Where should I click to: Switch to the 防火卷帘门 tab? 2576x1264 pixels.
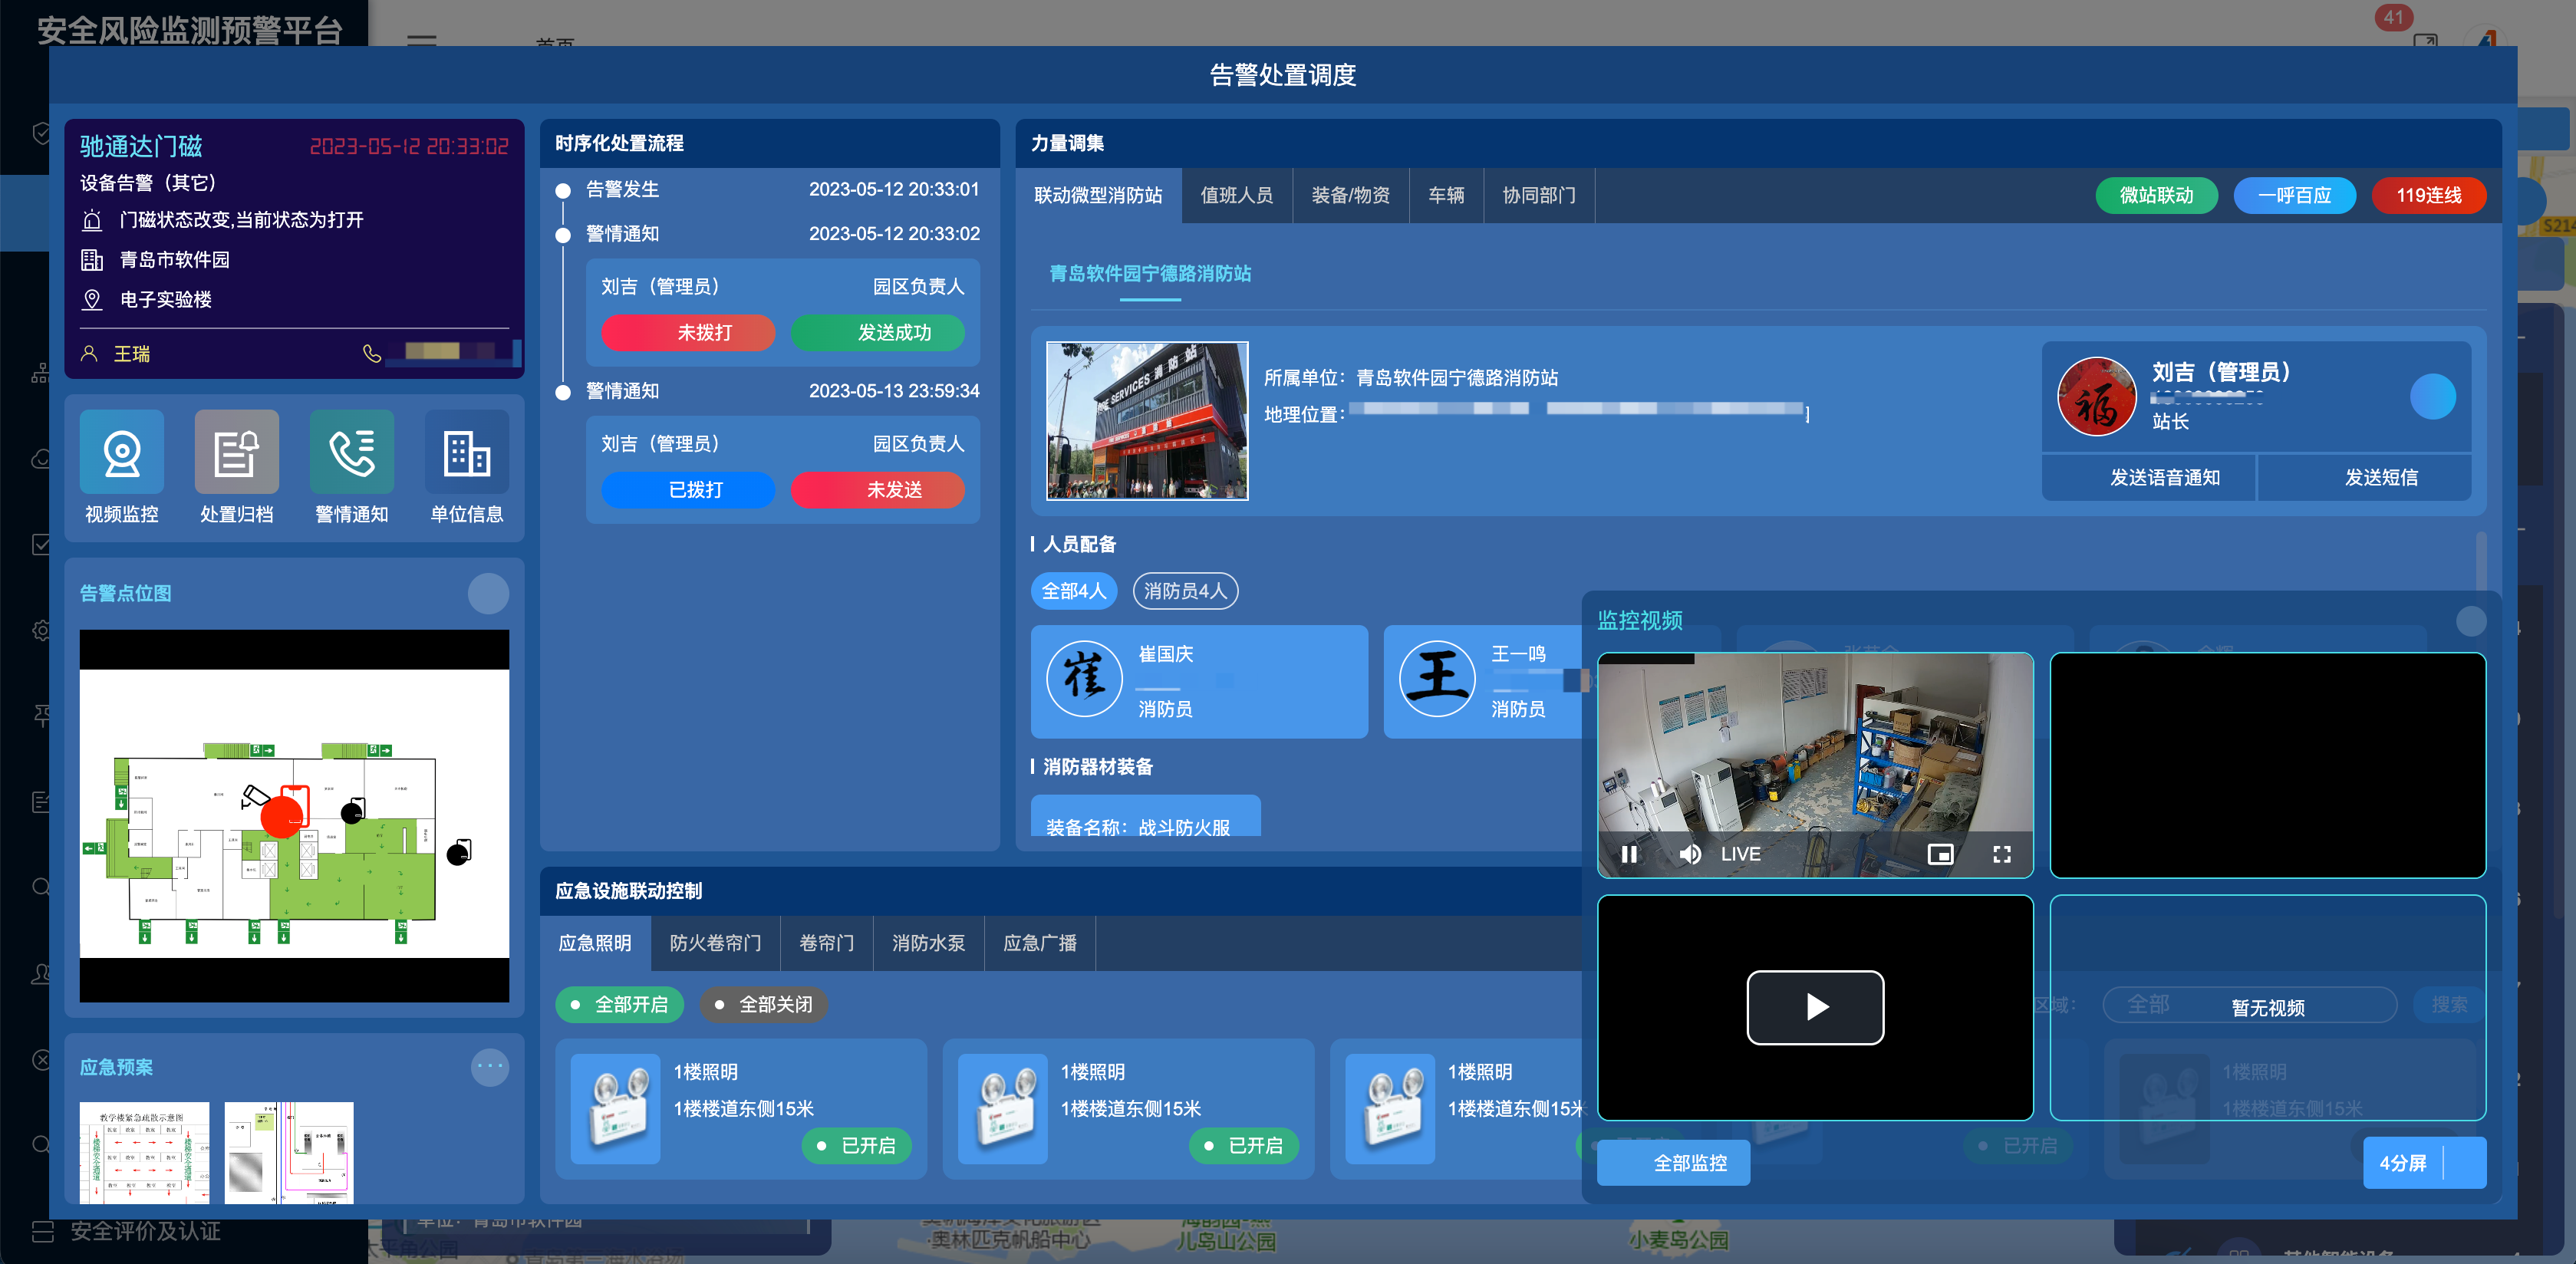click(715, 943)
